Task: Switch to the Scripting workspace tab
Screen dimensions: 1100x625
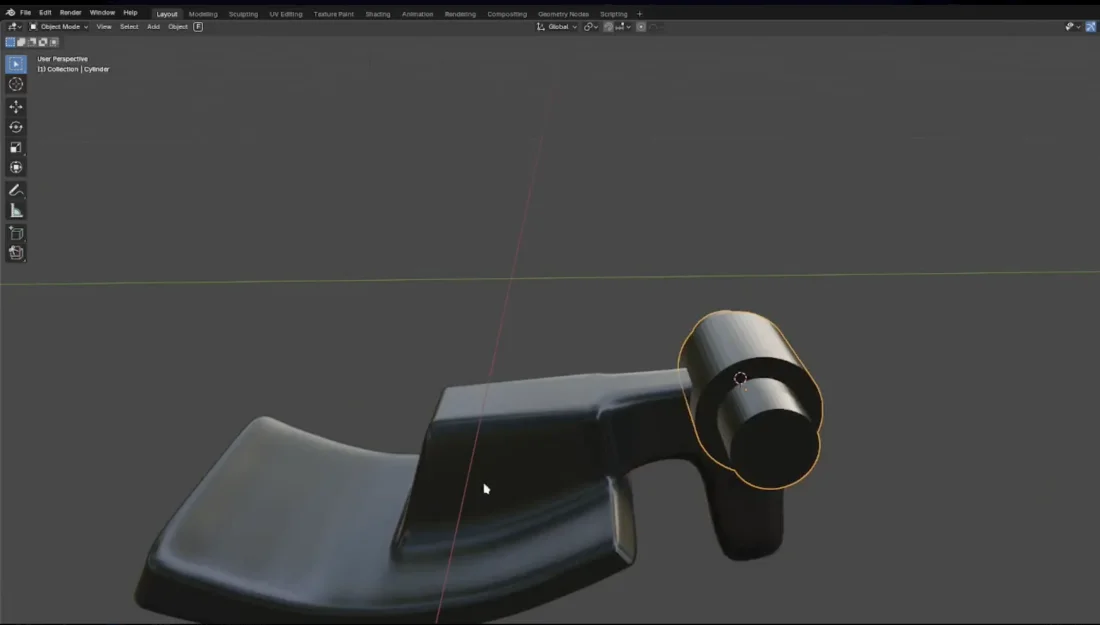Action: tap(614, 14)
